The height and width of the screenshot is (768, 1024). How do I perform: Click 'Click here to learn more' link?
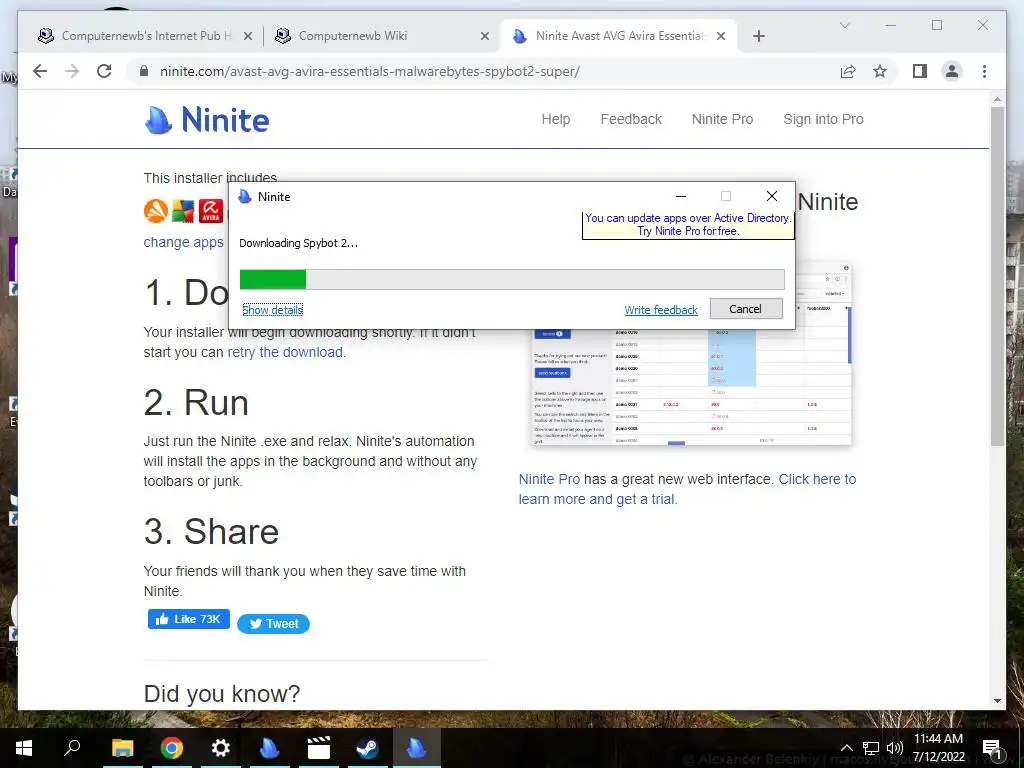click(x=687, y=489)
